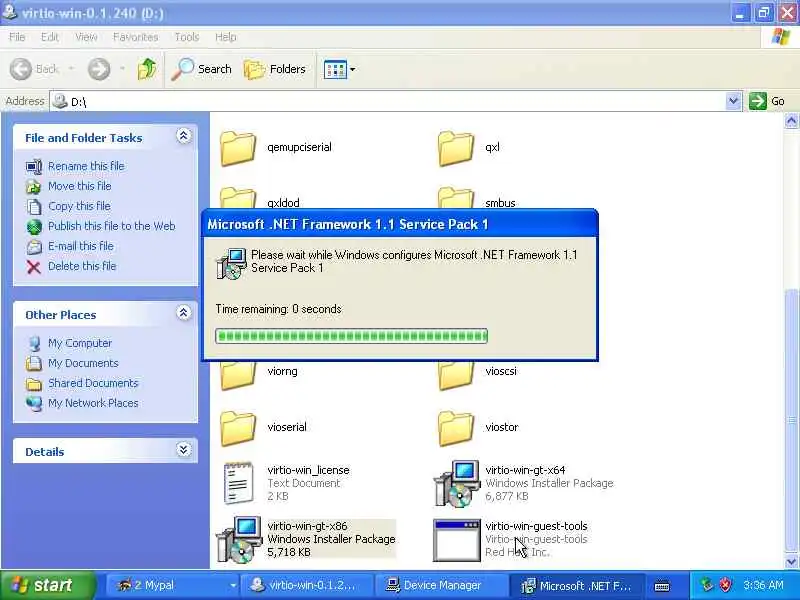Viewport: 800px width, 600px height.
Task: Click Delete this file
Action: click(82, 266)
